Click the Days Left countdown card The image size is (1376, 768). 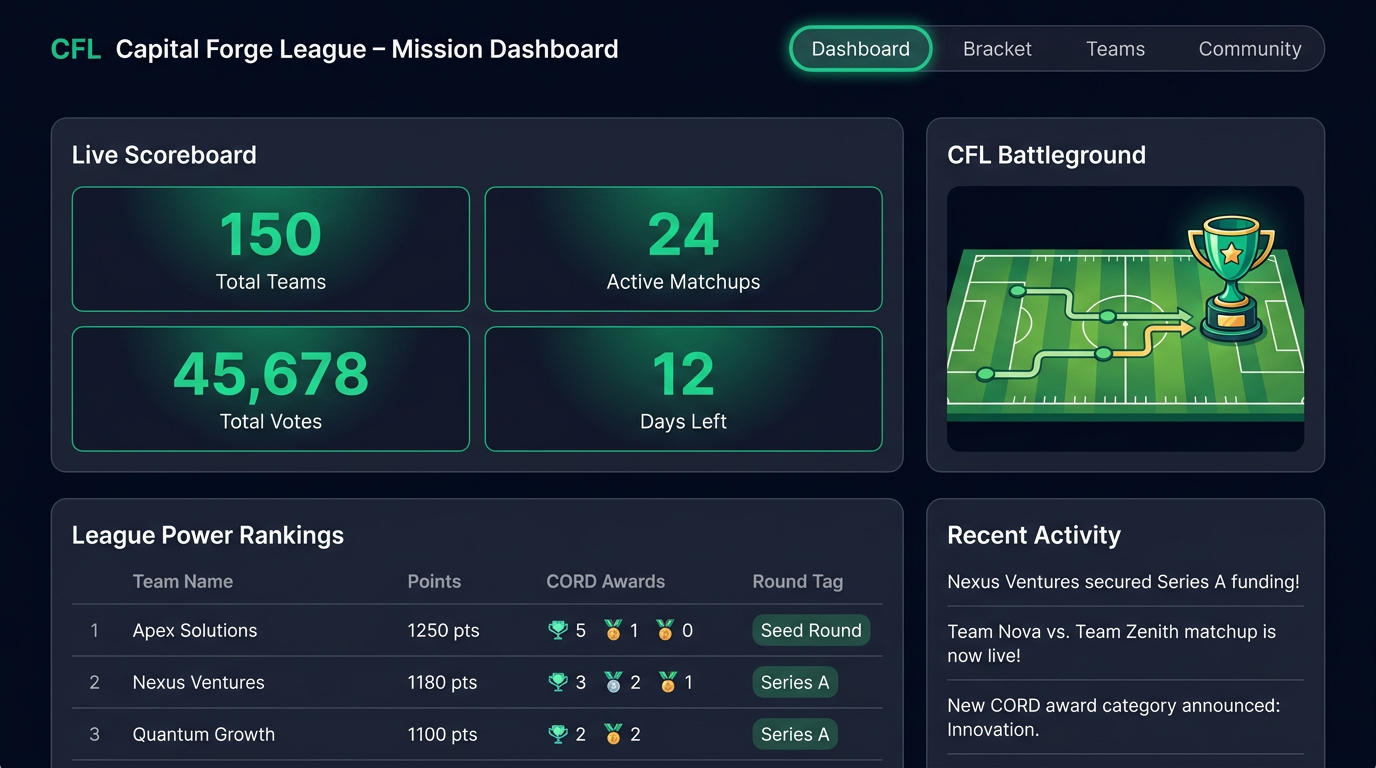(684, 389)
